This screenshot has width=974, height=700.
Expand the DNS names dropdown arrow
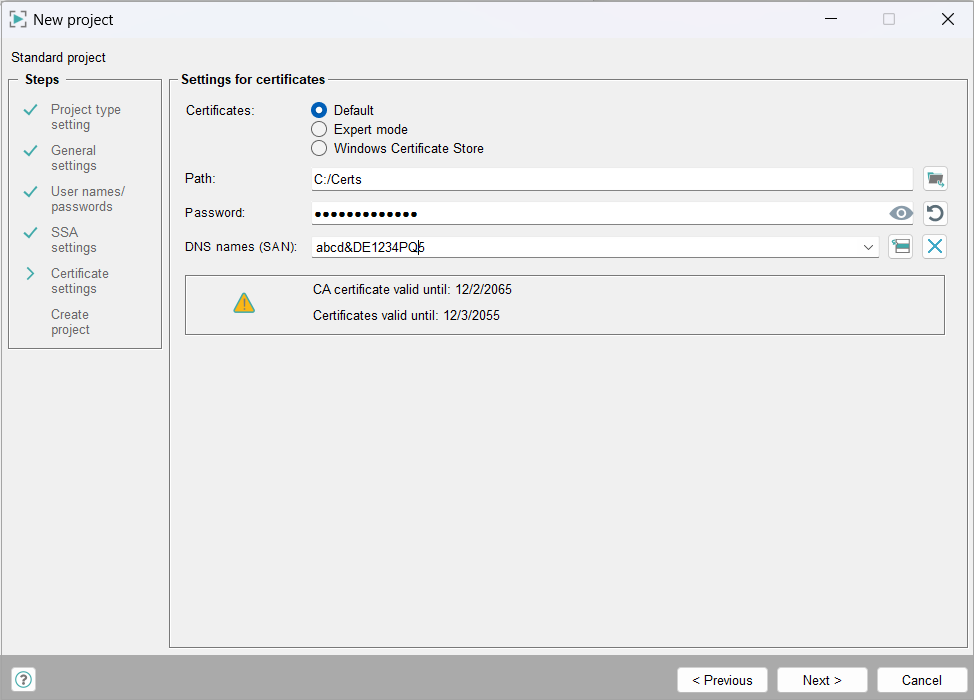click(x=867, y=248)
